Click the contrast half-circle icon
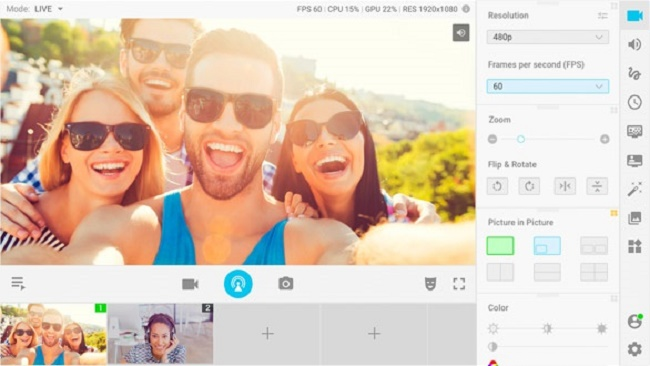Image resolution: width=650 pixels, height=366 pixels. (493, 347)
